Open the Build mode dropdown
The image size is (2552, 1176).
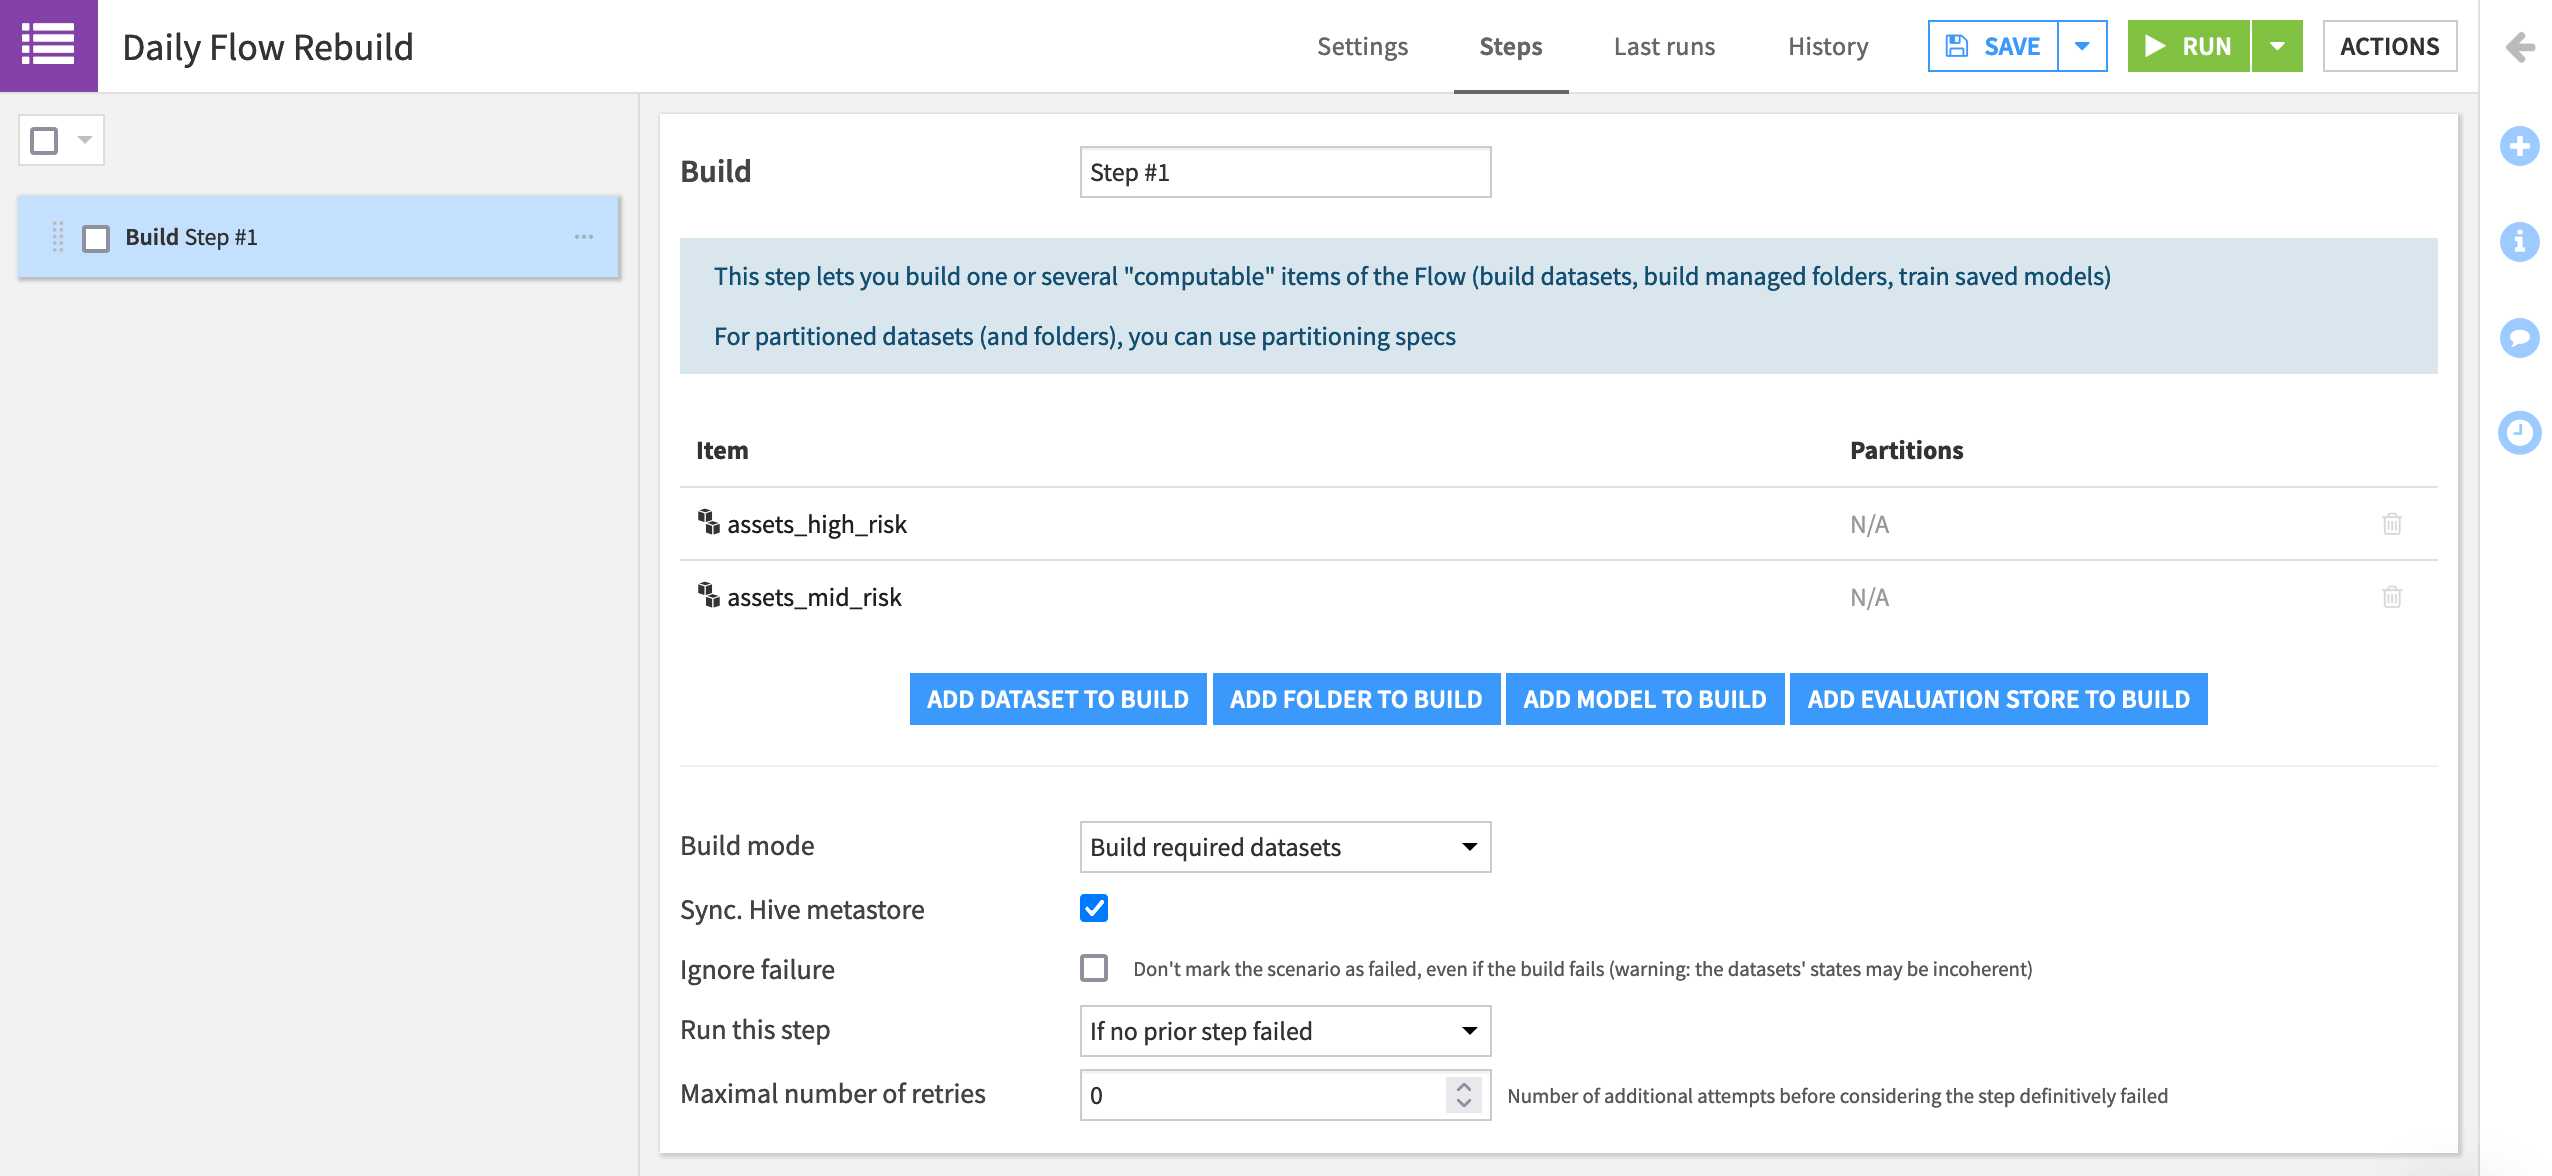(1285, 847)
